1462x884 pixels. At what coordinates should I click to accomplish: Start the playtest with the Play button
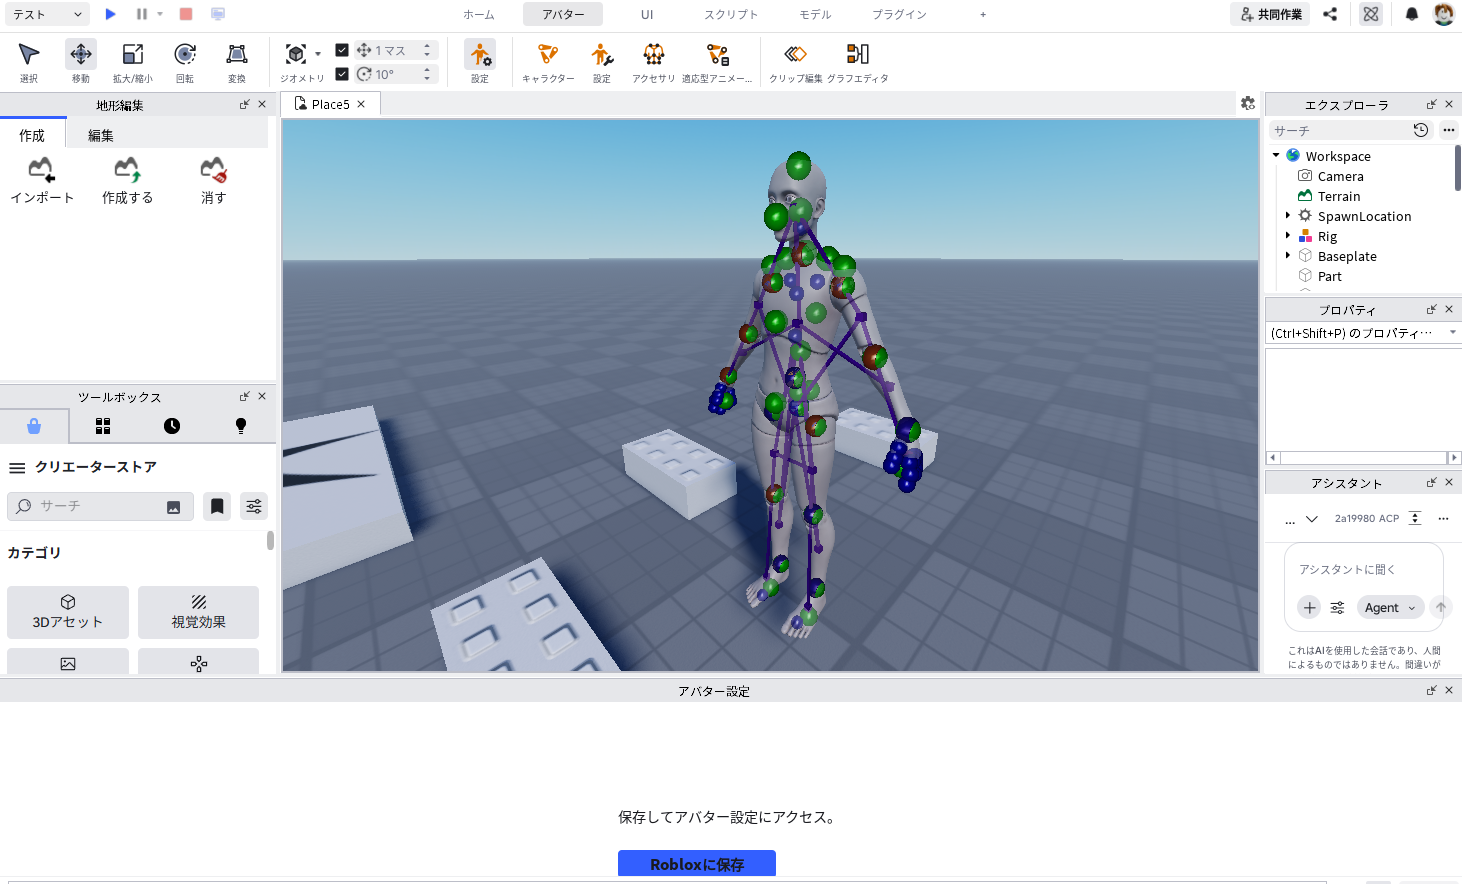pos(110,14)
